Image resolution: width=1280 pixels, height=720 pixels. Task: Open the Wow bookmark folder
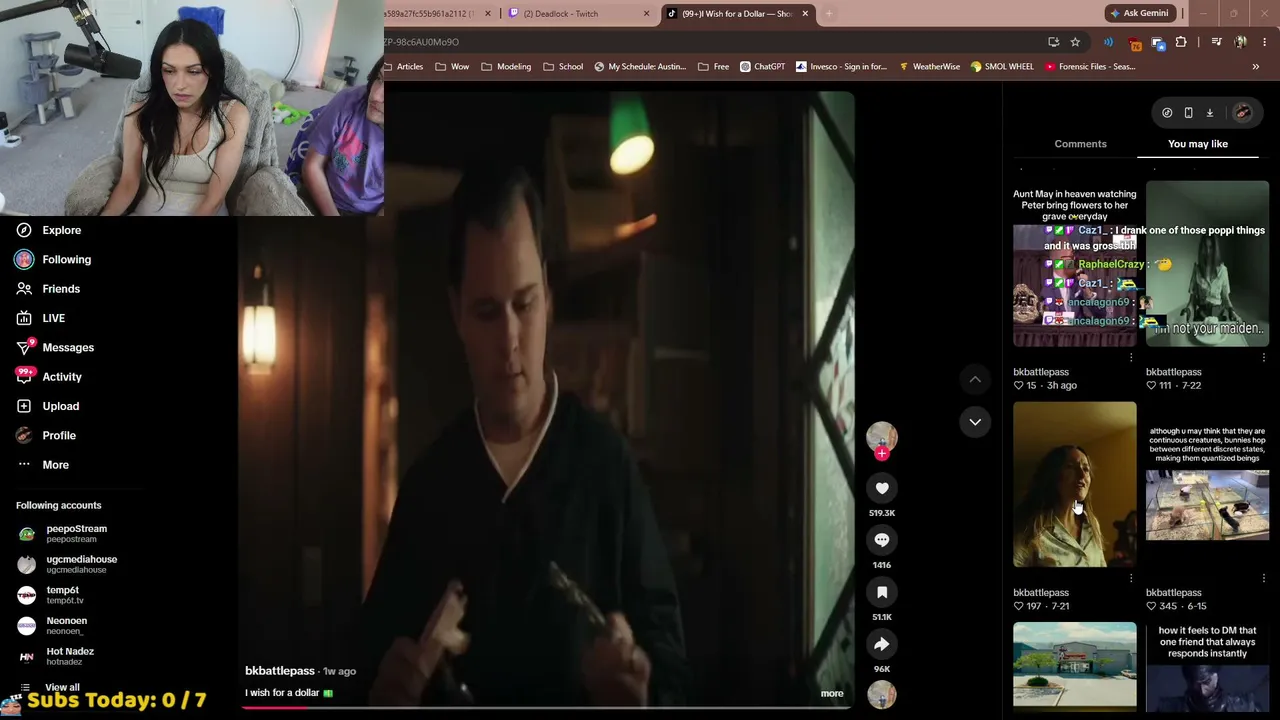pos(452,67)
